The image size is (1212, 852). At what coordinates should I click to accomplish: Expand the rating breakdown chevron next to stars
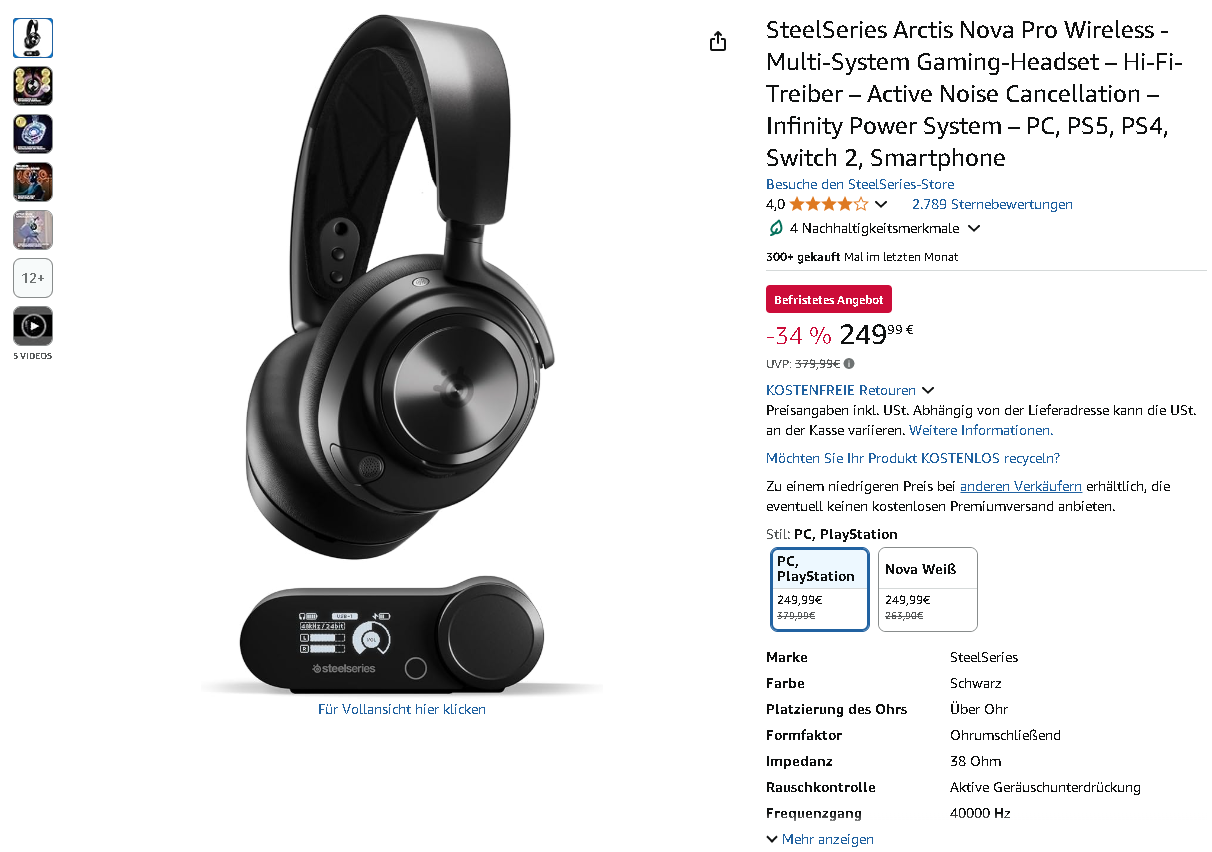881,205
